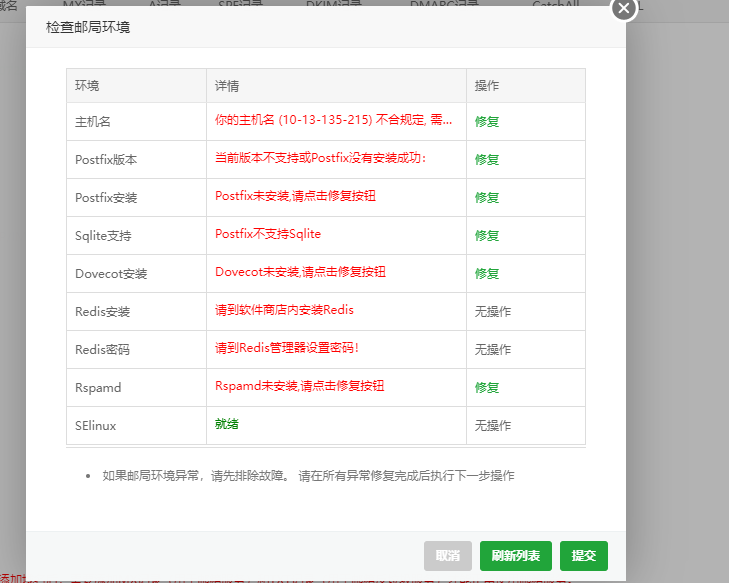Select 'Dovecot未安装,请点击修复按钮' detail
The image size is (729, 583).
click(300, 272)
